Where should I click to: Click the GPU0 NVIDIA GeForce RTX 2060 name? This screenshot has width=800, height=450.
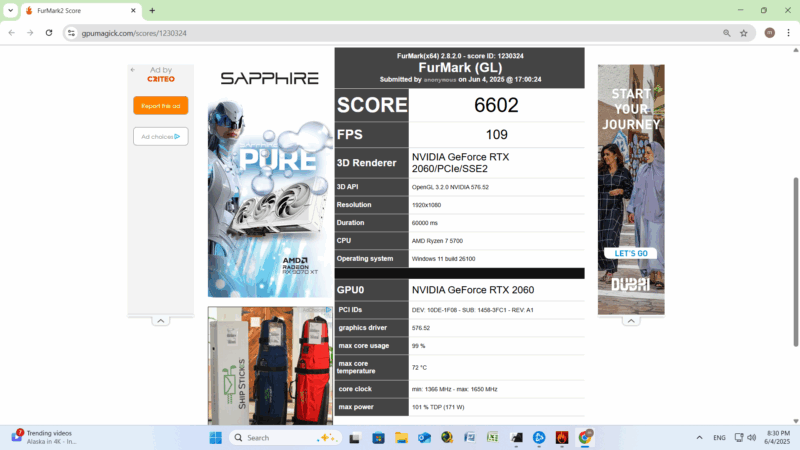473,290
